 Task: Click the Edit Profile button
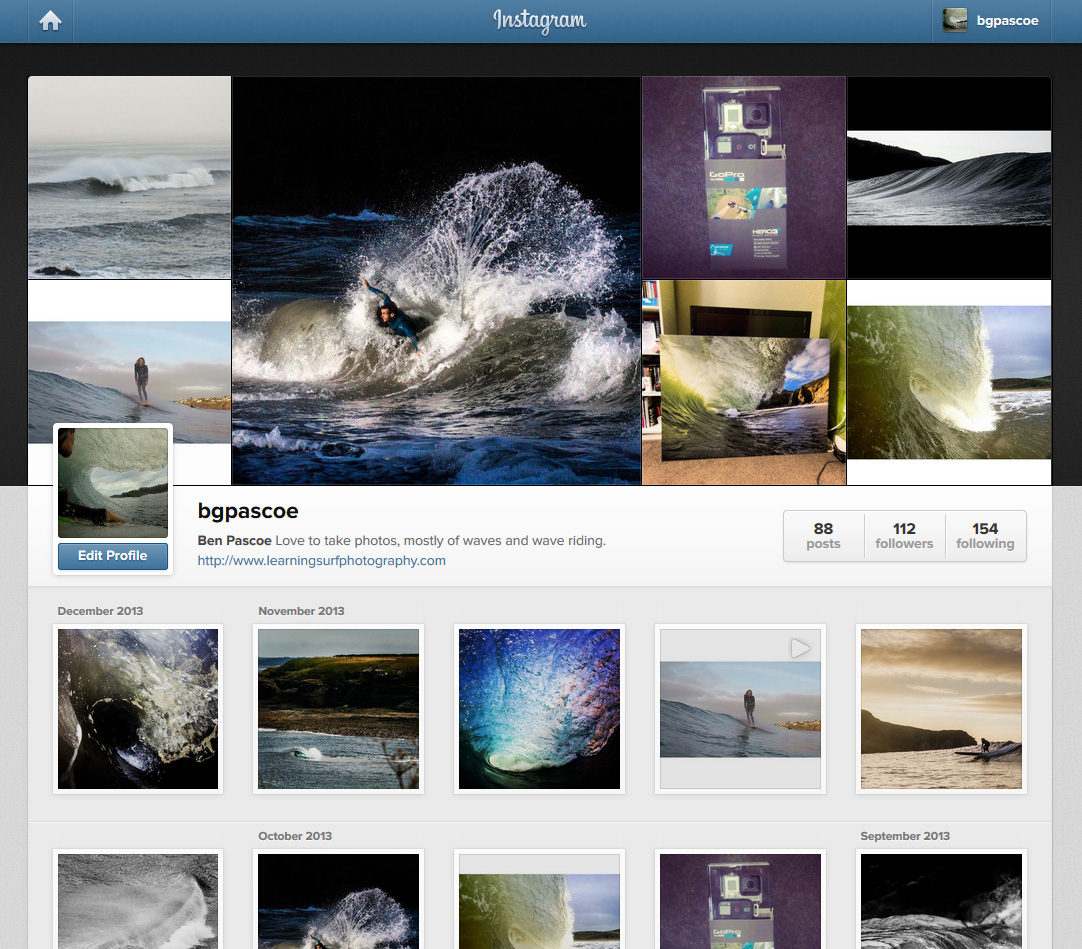112,556
